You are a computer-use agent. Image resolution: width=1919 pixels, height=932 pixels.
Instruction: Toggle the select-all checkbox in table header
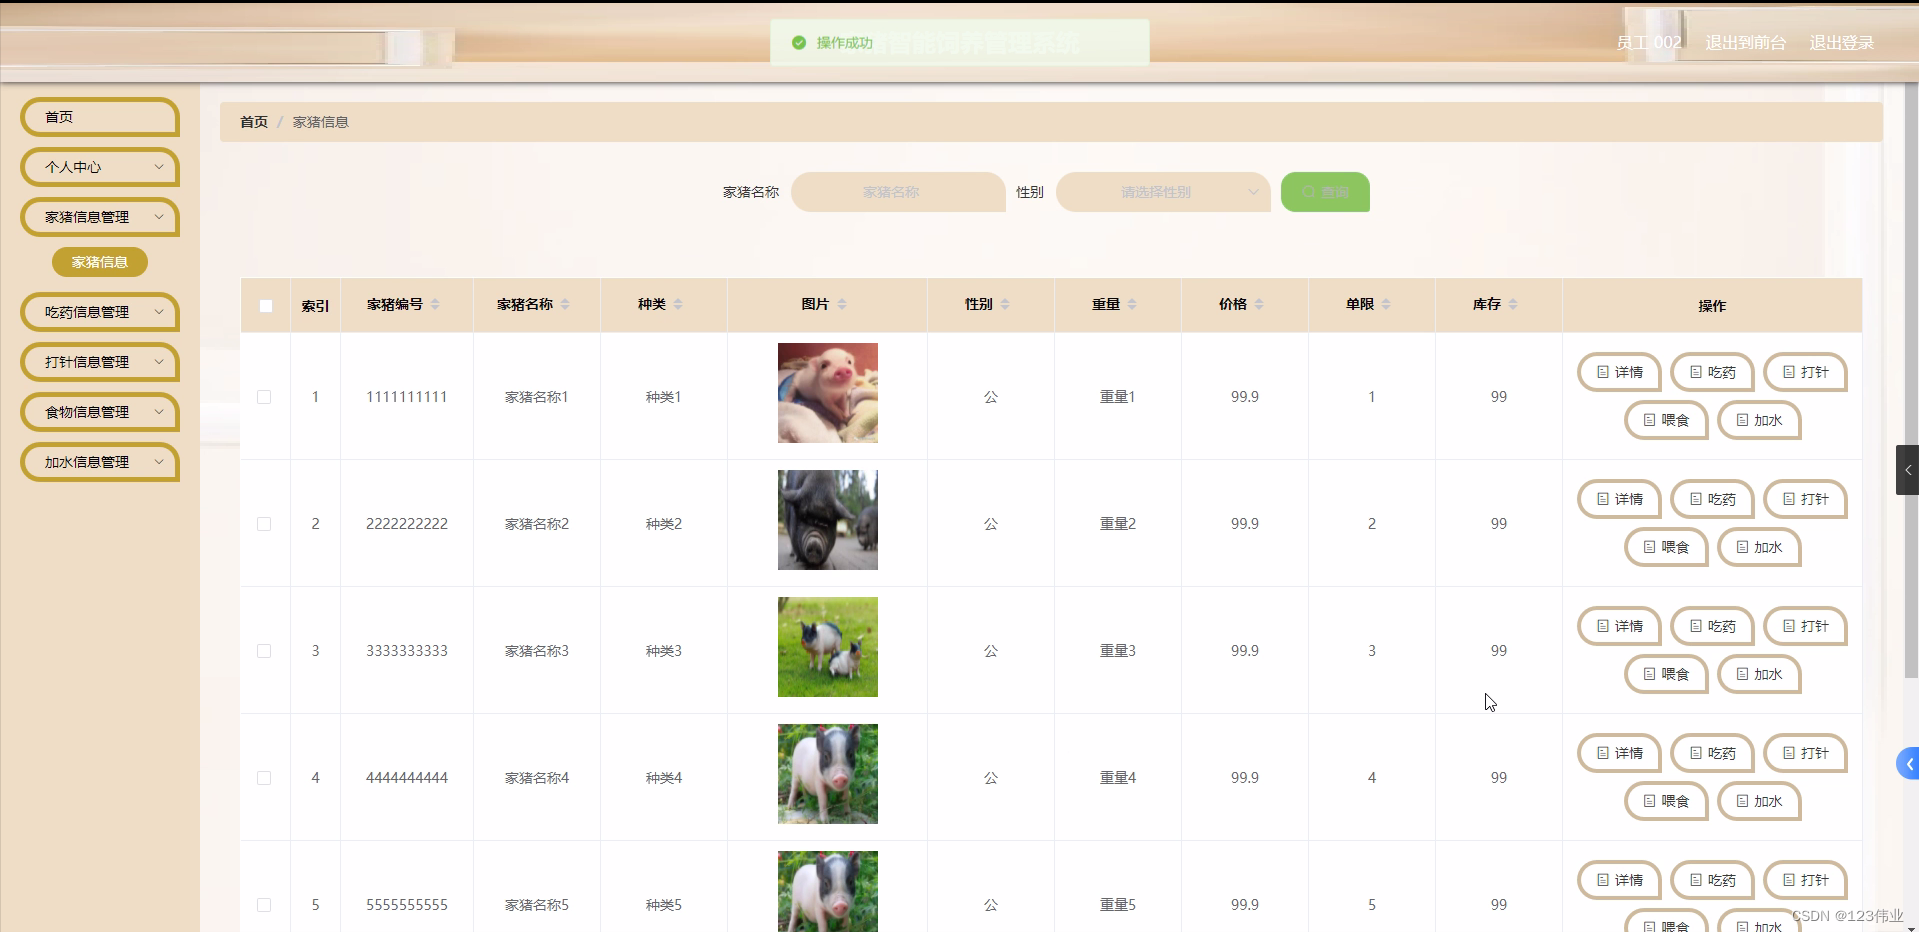pyautogui.click(x=265, y=306)
